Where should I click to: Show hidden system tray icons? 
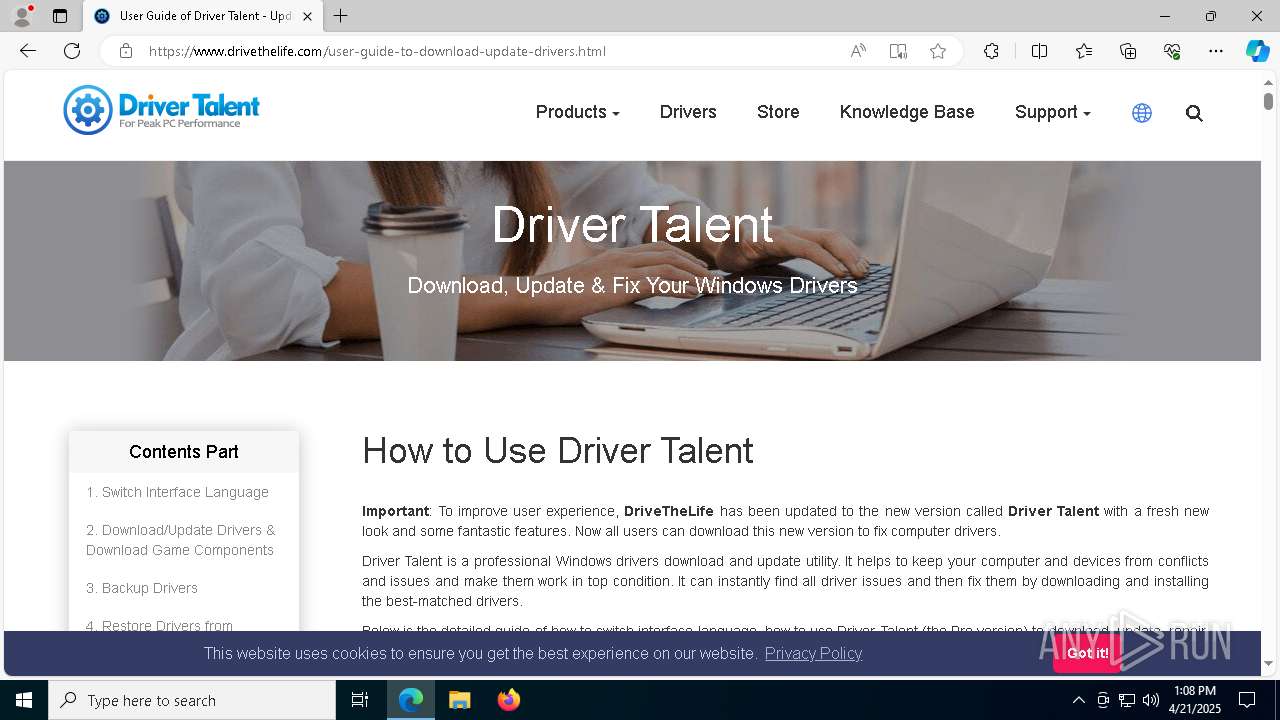[x=1078, y=700]
